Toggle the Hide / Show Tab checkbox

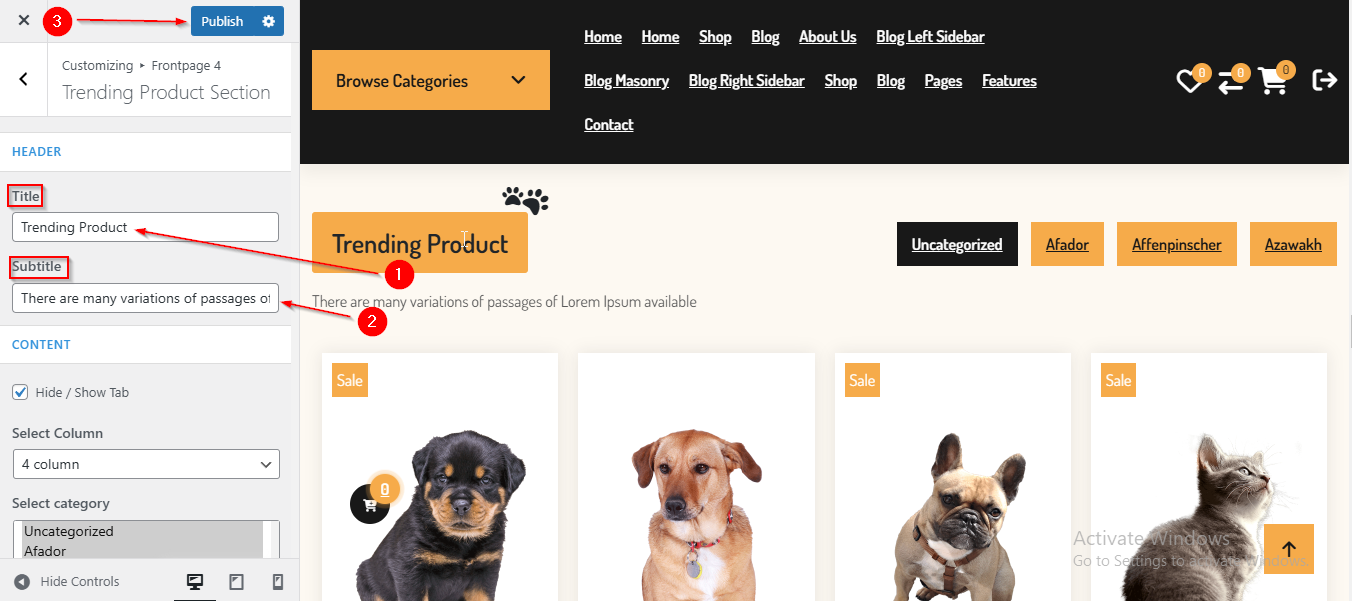20,392
